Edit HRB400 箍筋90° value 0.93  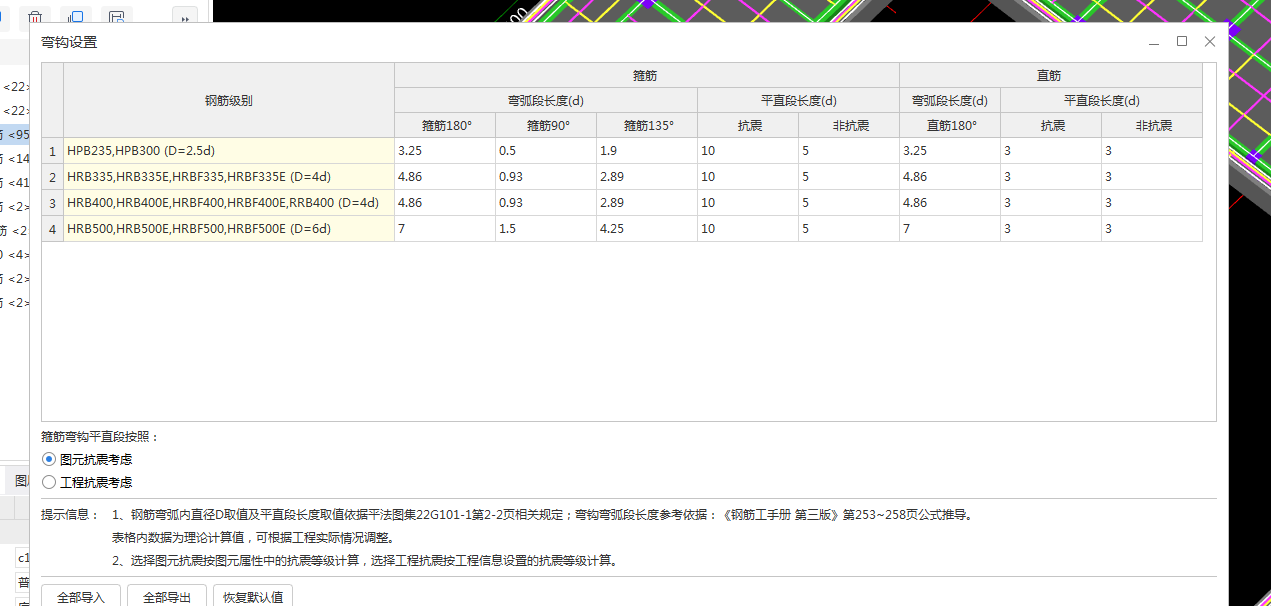tap(546, 203)
